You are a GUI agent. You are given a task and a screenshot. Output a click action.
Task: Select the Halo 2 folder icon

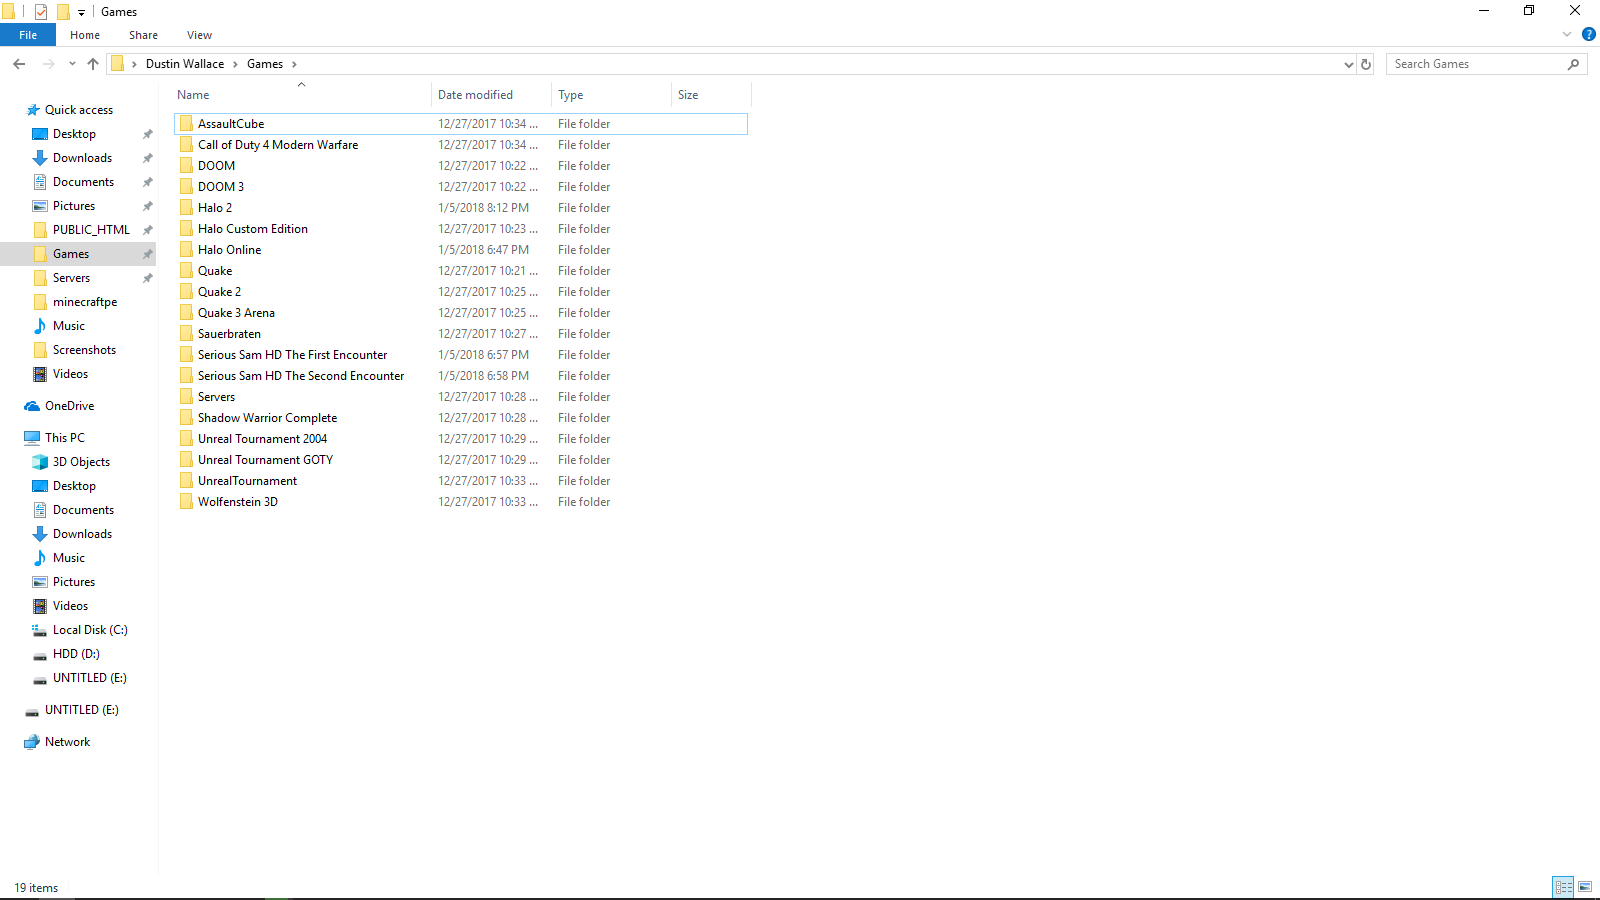(186, 208)
